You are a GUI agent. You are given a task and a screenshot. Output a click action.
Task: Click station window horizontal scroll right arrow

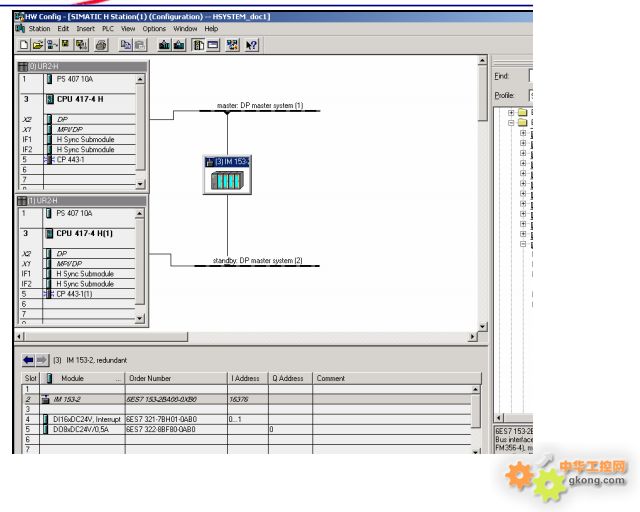click(472, 336)
